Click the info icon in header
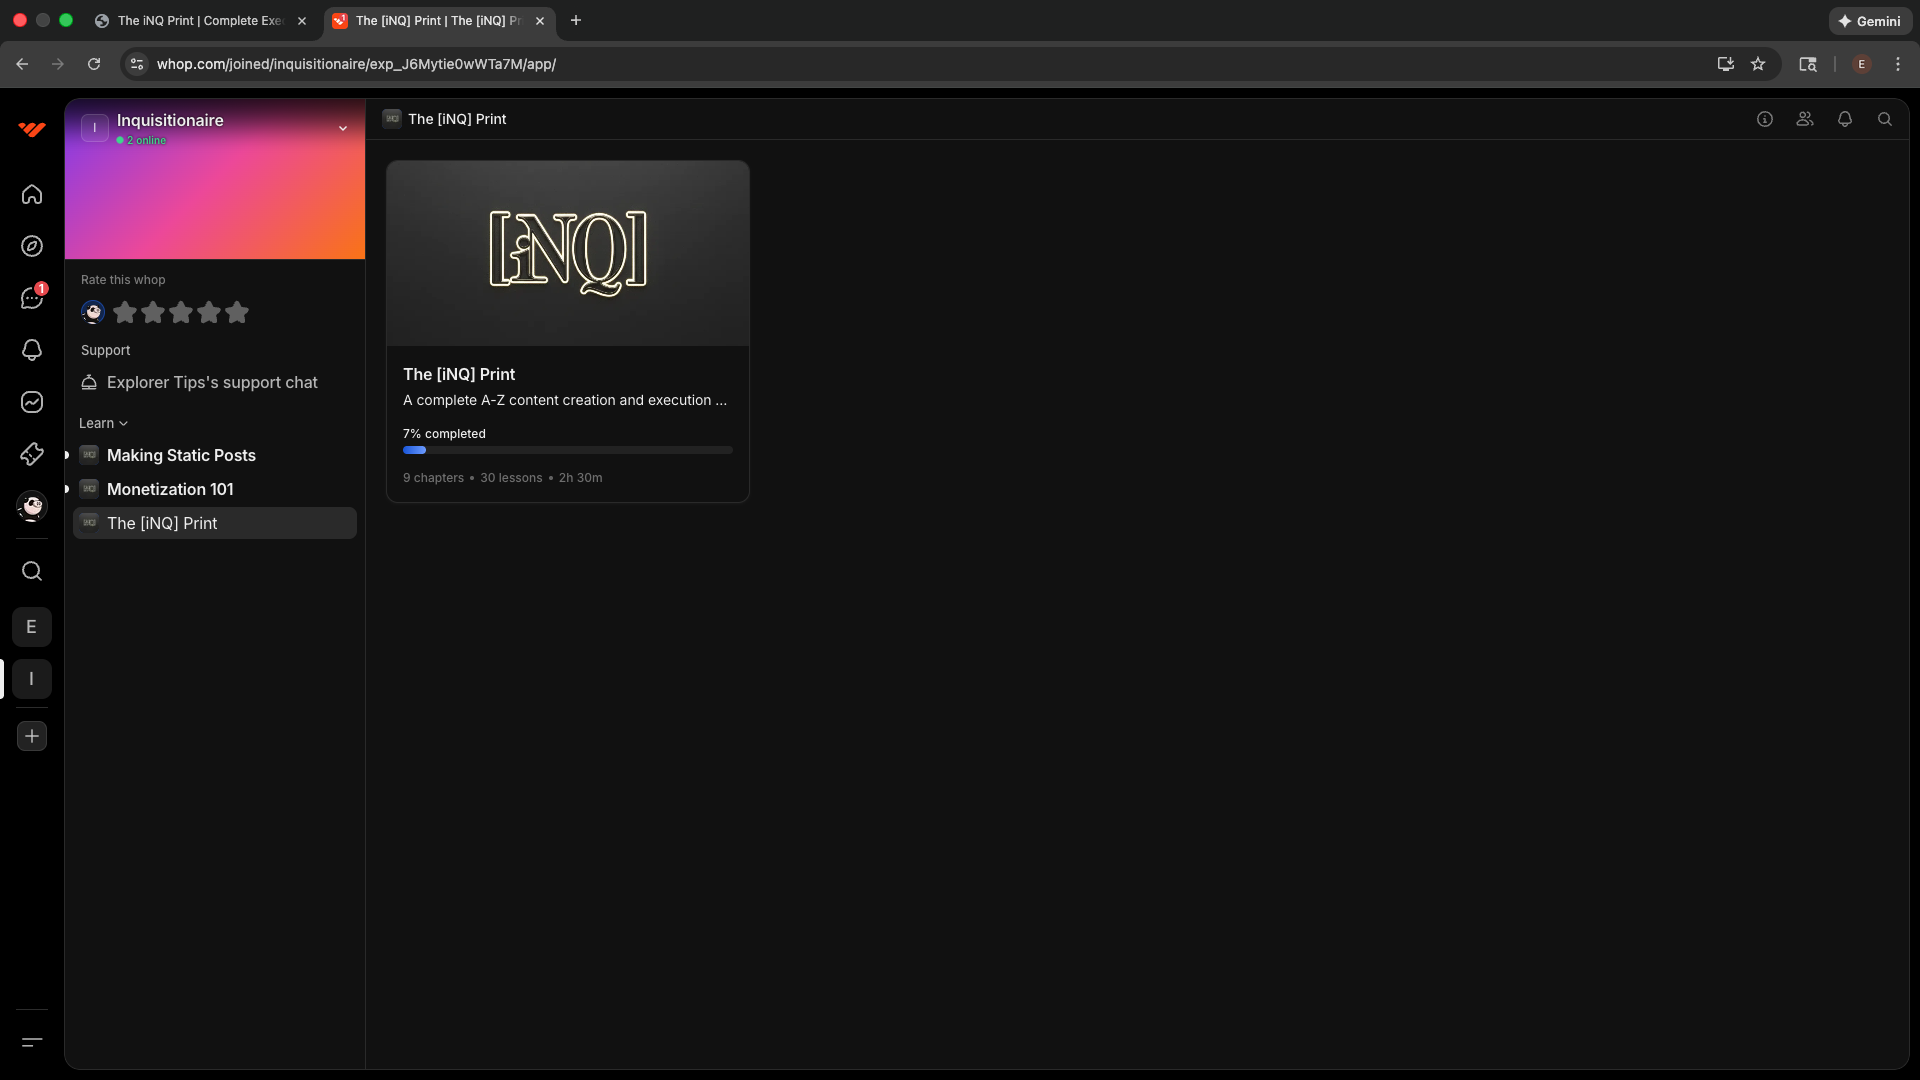 [x=1765, y=119]
